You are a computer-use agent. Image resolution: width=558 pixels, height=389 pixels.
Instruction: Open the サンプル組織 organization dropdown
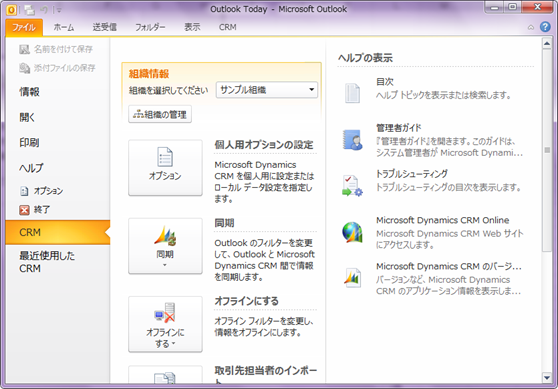267,90
